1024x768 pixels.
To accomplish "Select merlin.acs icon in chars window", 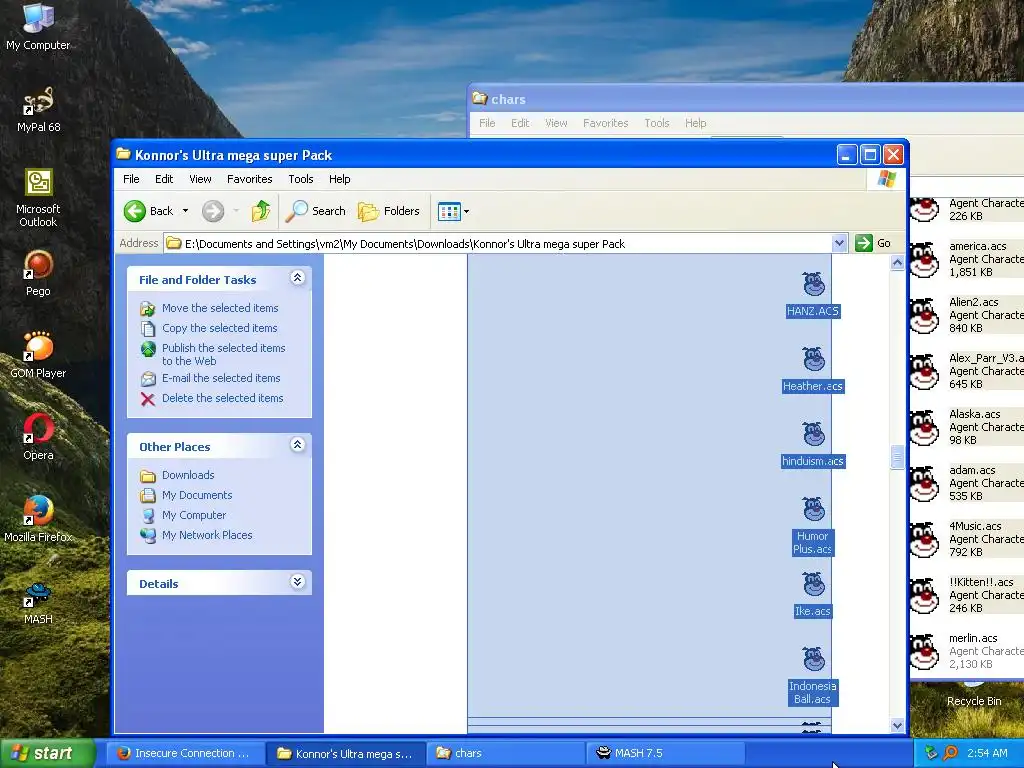I will coord(925,652).
